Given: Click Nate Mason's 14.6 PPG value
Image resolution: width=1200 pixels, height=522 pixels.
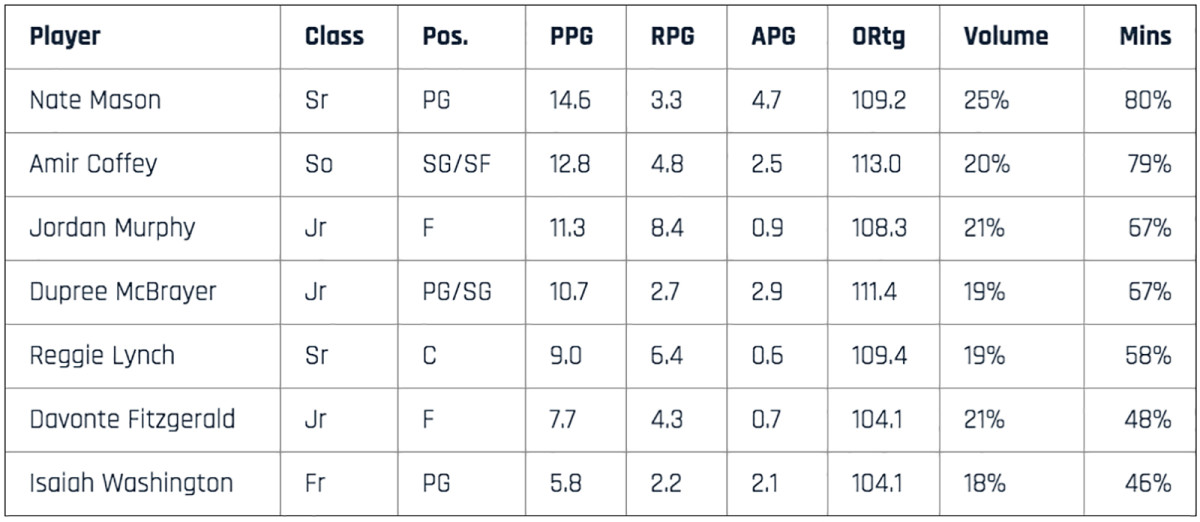Looking at the screenshot, I should 570,100.
